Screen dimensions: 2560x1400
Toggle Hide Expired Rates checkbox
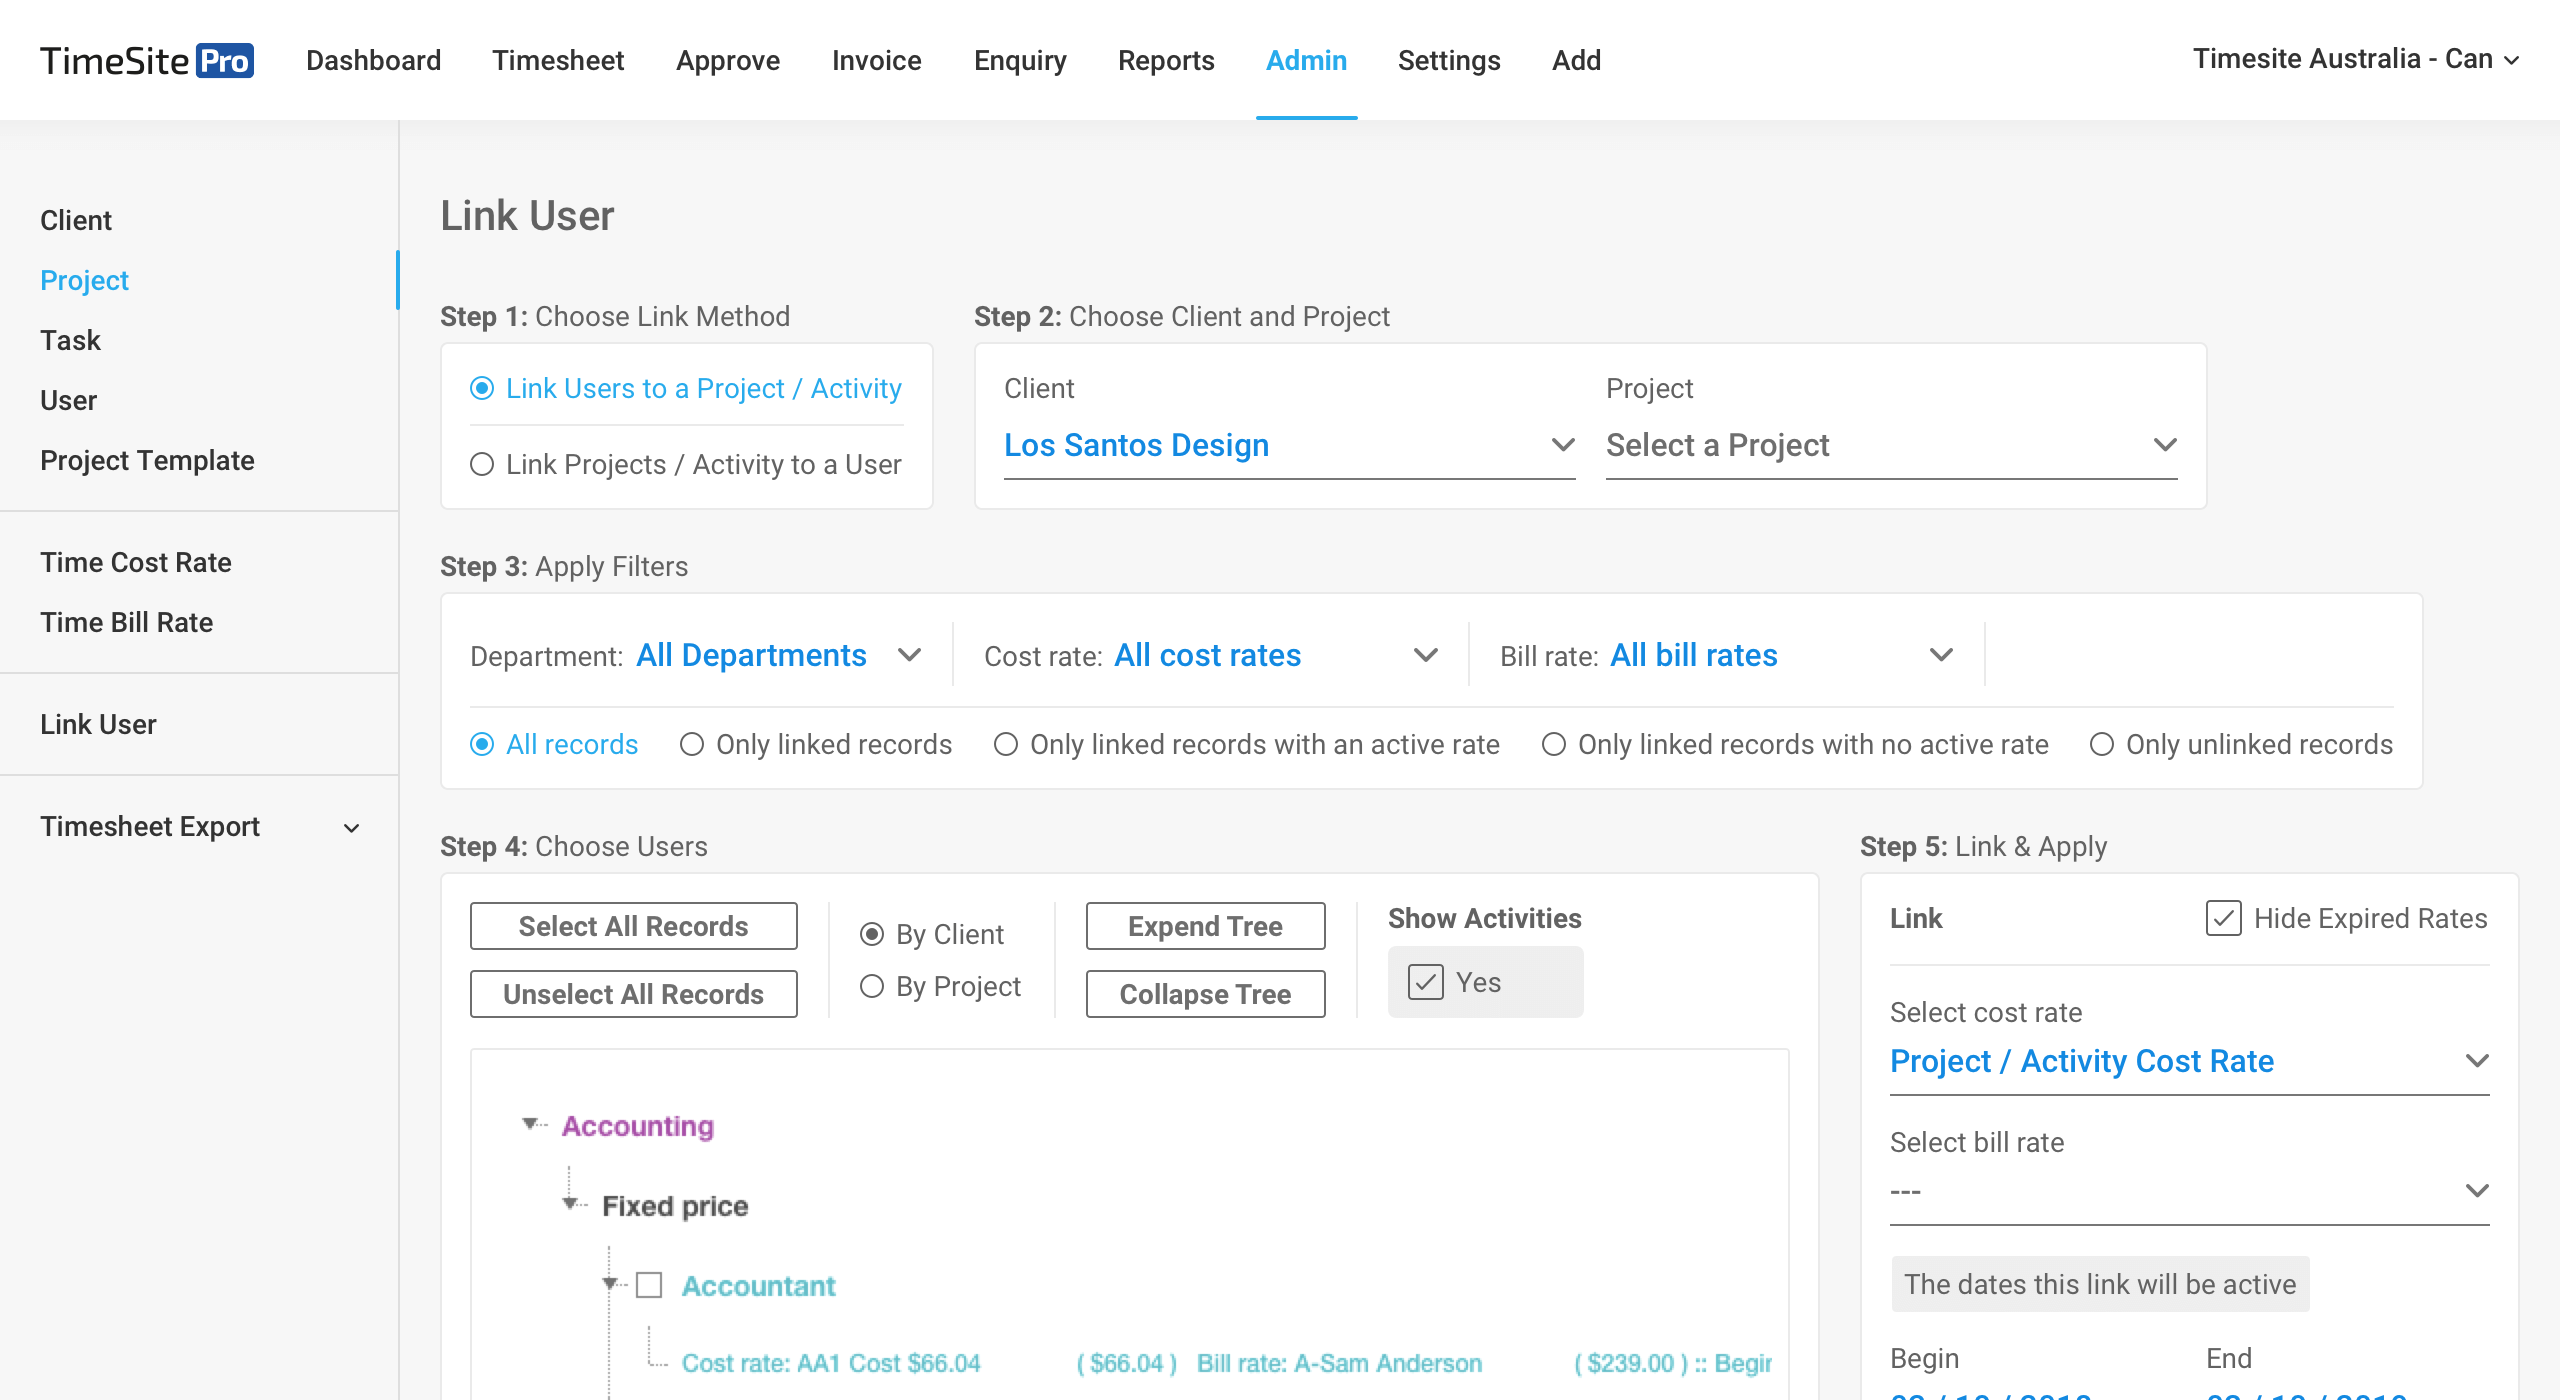[2223, 918]
